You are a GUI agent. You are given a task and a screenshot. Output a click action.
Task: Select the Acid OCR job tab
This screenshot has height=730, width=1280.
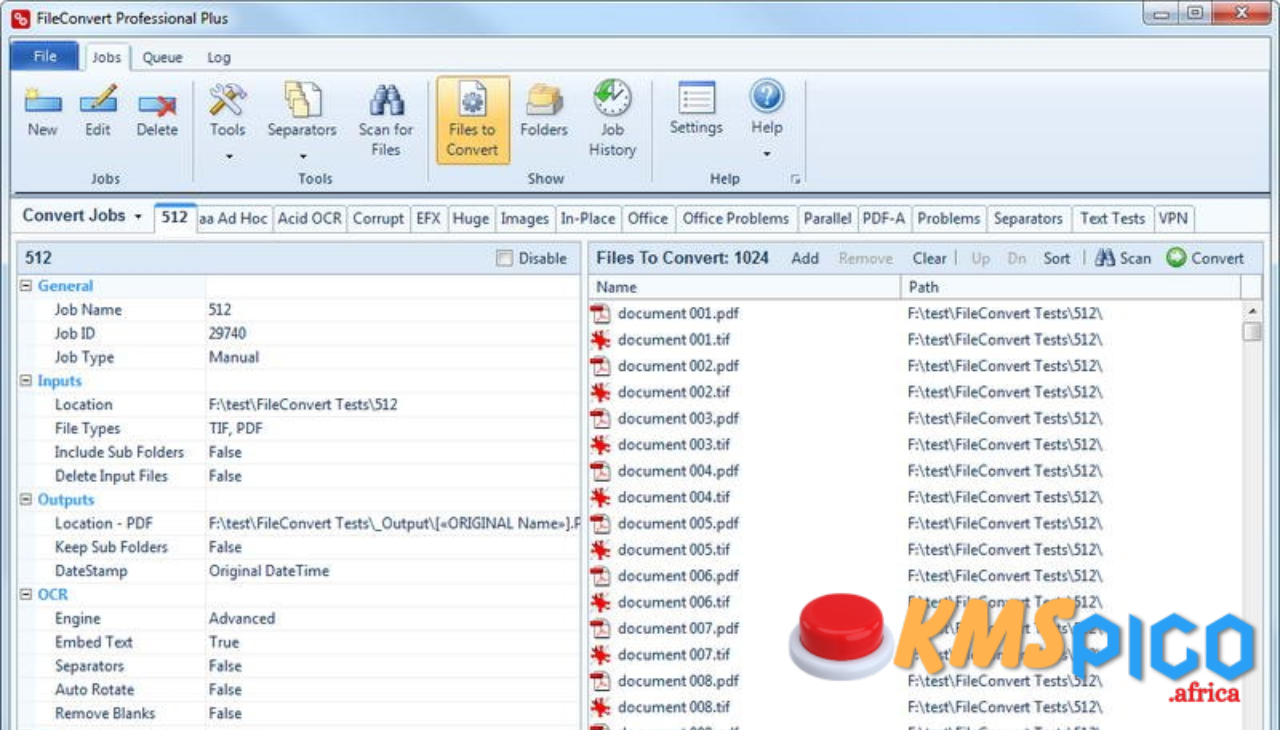(x=310, y=218)
